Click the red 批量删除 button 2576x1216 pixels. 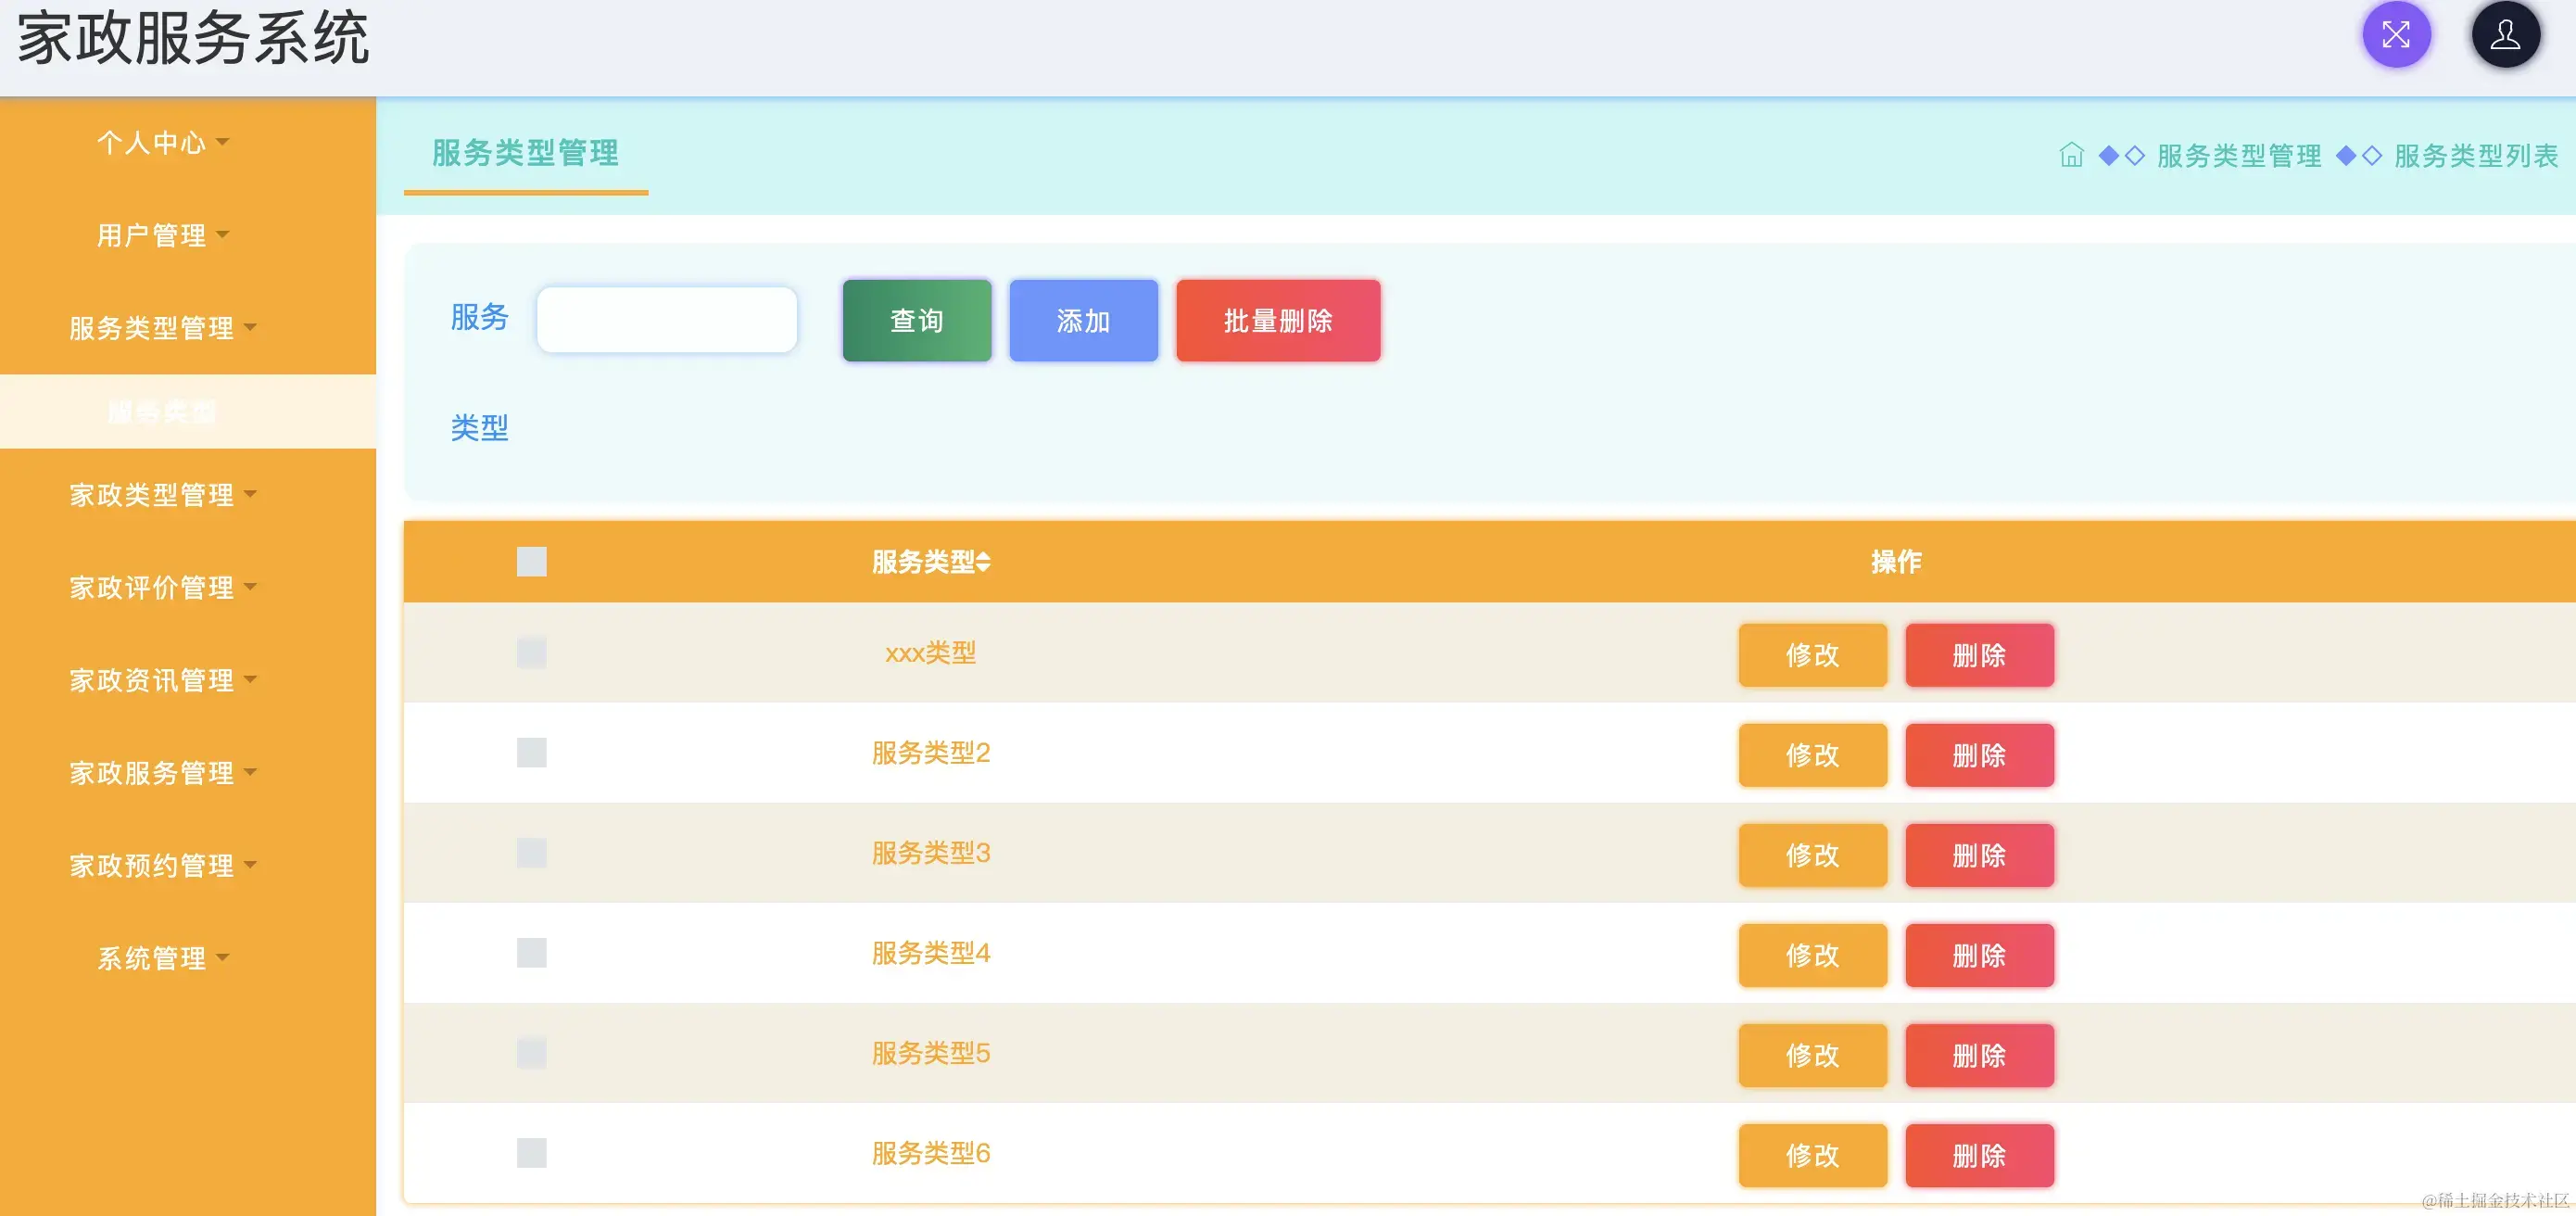click(x=1277, y=321)
